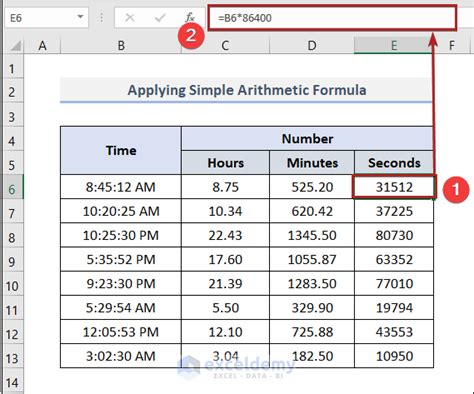Click the cell with time 10:25:30 PM
Image resolution: width=474 pixels, height=394 pixels.
(121, 235)
